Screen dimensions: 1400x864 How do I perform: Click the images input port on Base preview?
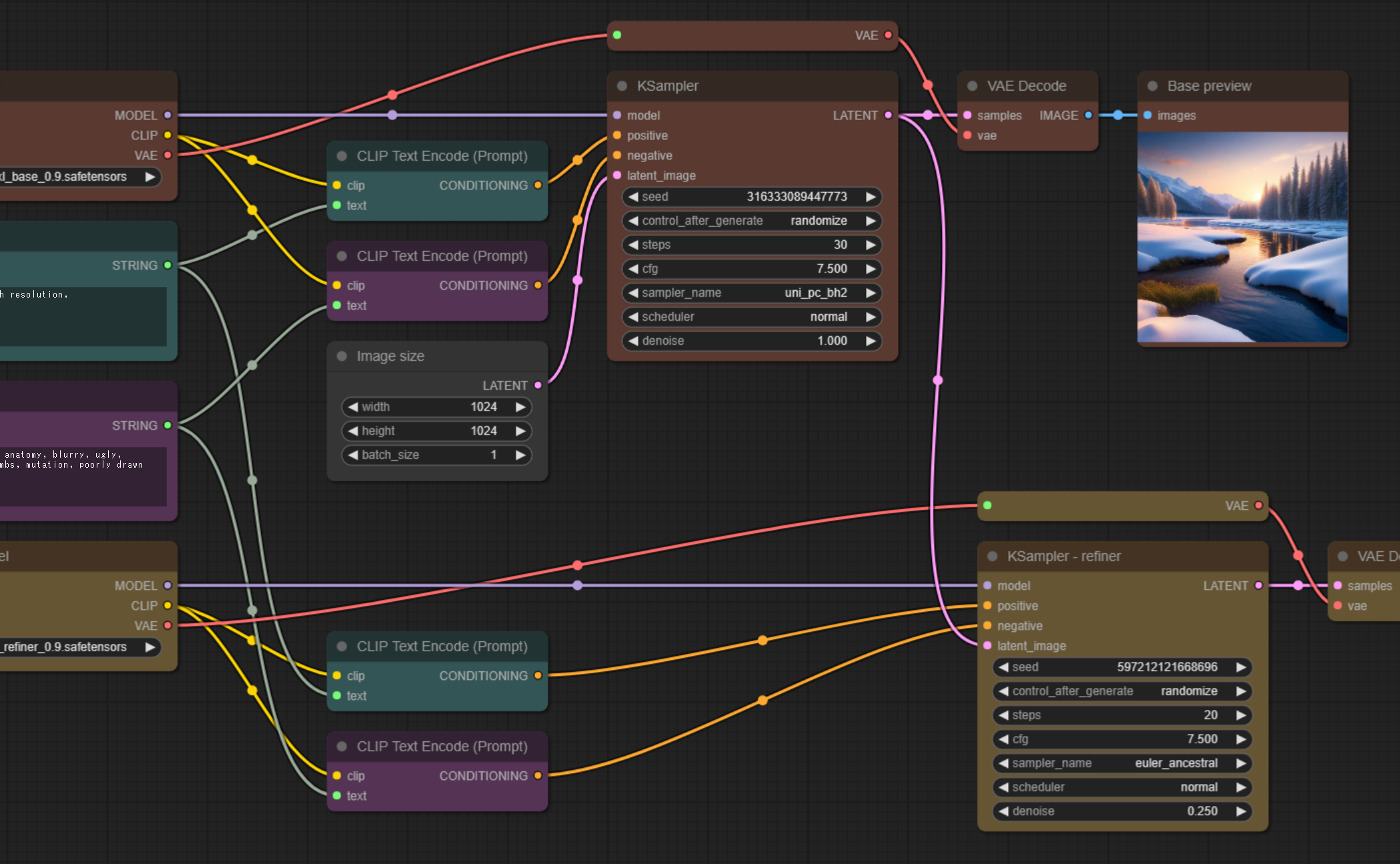(1147, 115)
